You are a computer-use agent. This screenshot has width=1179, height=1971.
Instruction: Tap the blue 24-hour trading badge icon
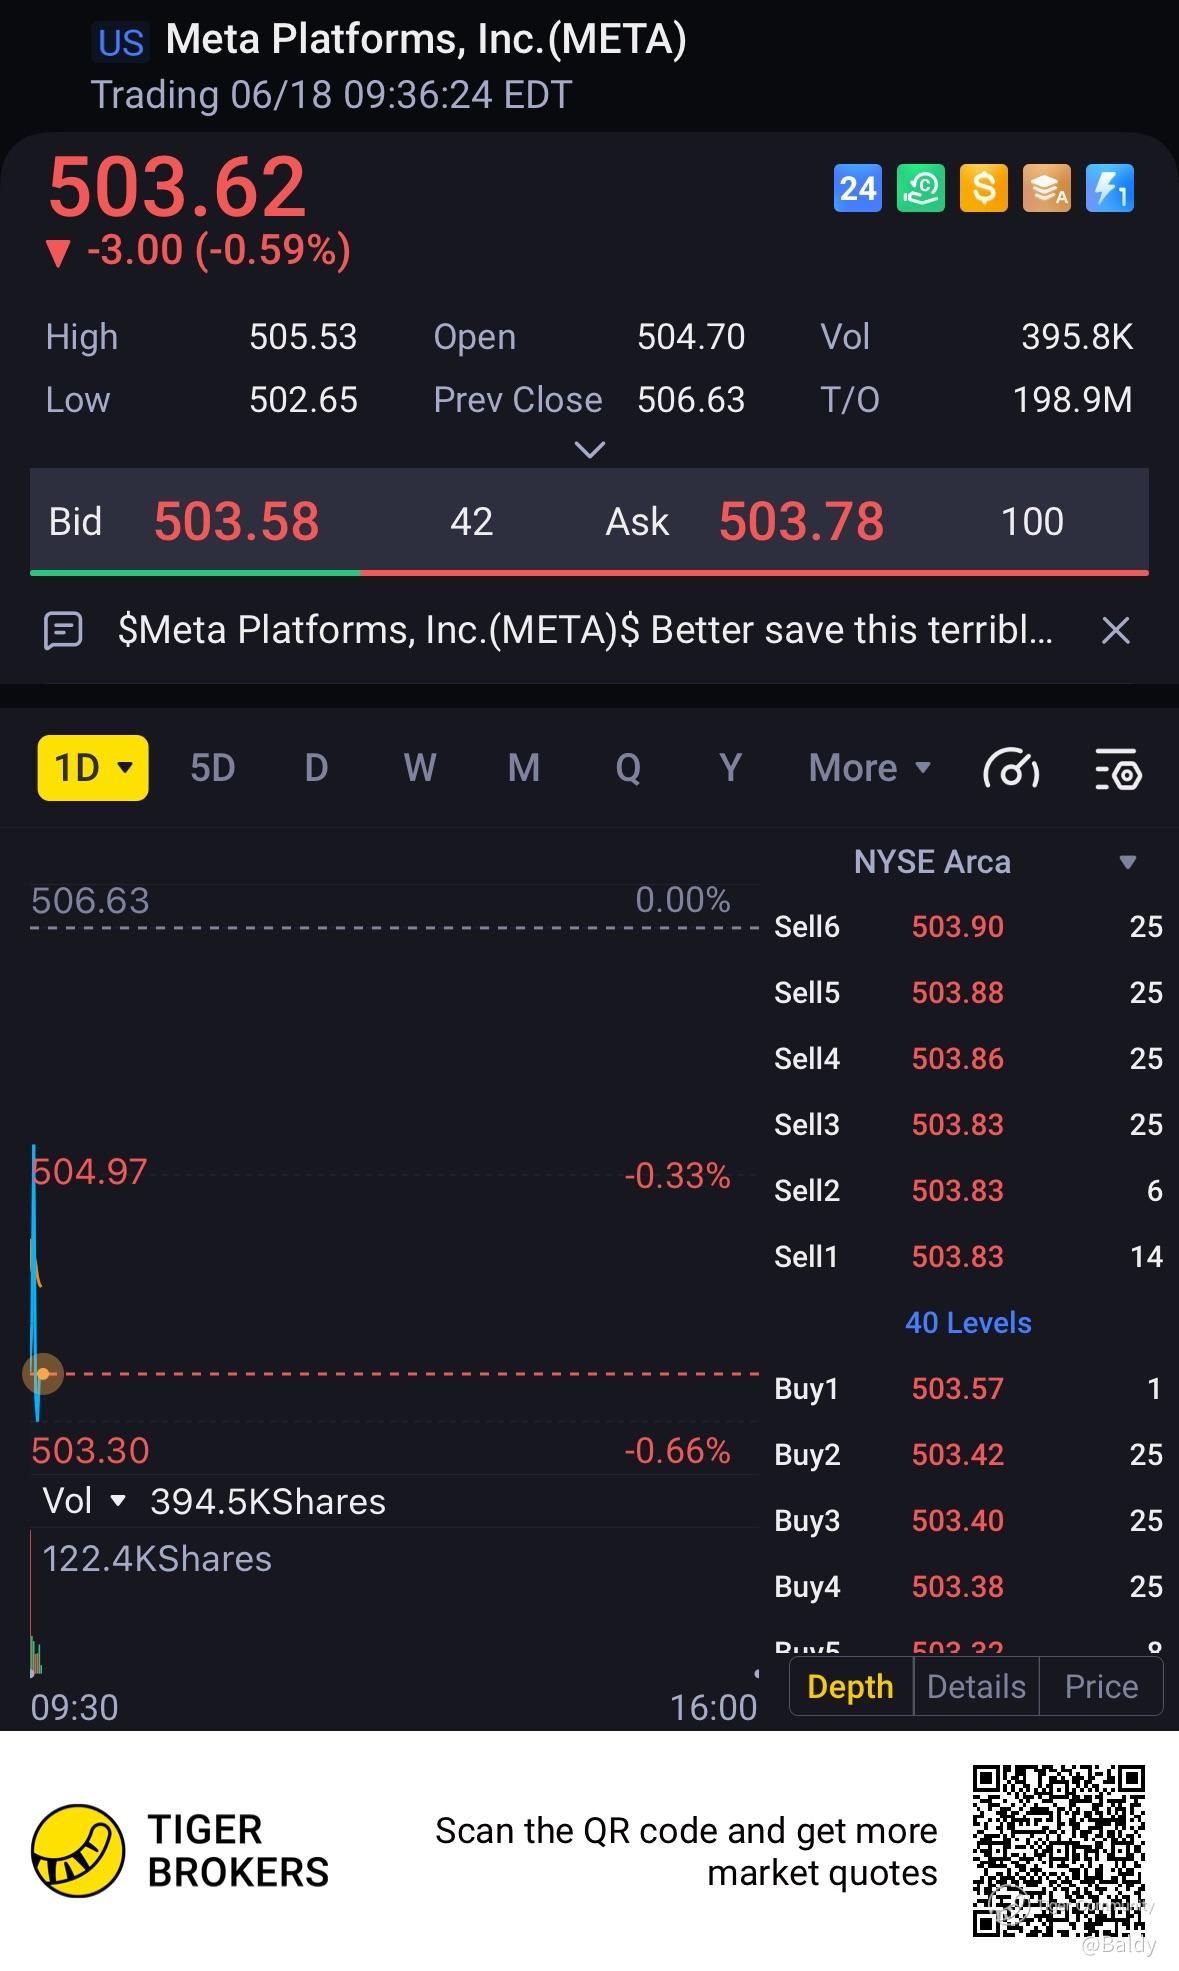coord(857,188)
